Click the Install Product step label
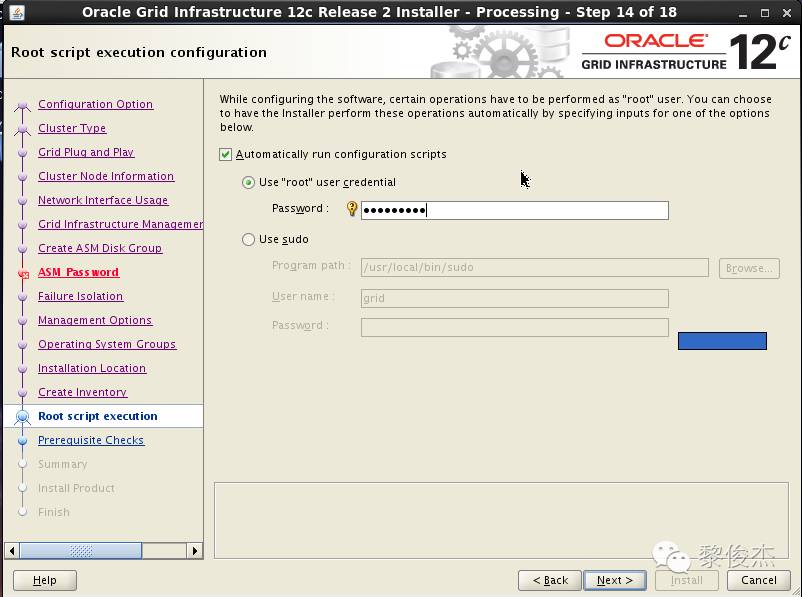 pyautogui.click(x=76, y=488)
